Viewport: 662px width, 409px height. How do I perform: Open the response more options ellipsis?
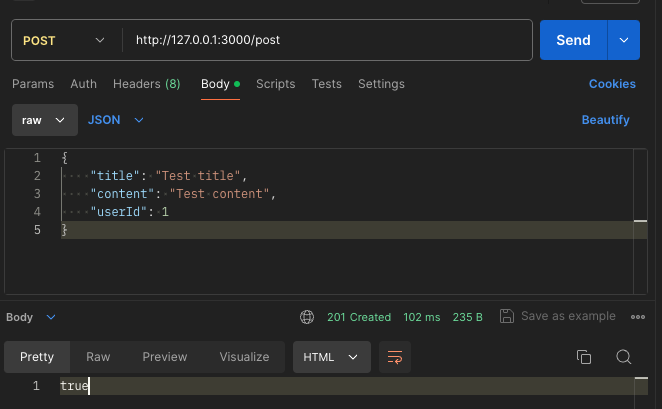click(x=638, y=317)
